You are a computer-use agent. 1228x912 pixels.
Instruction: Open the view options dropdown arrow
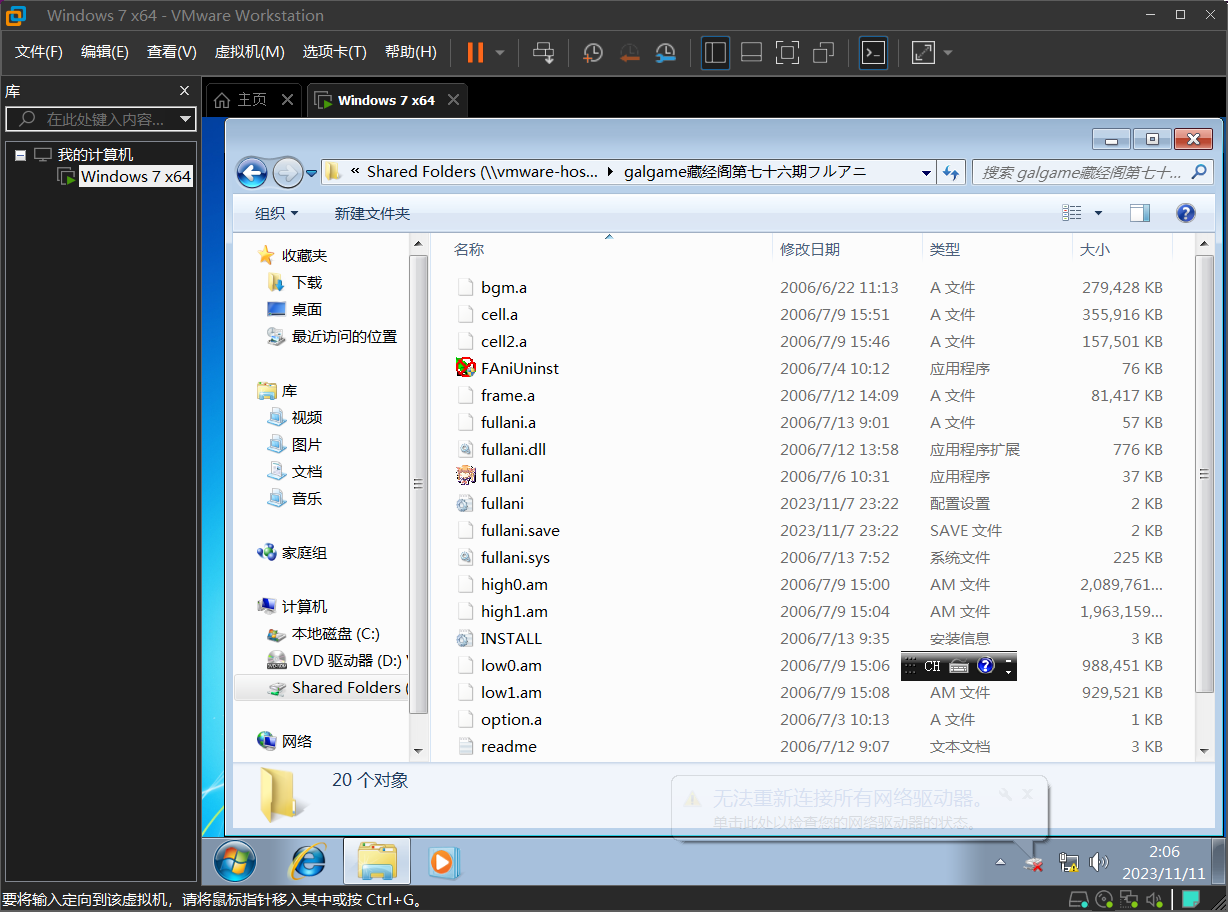pyautogui.click(x=1098, y=213)
